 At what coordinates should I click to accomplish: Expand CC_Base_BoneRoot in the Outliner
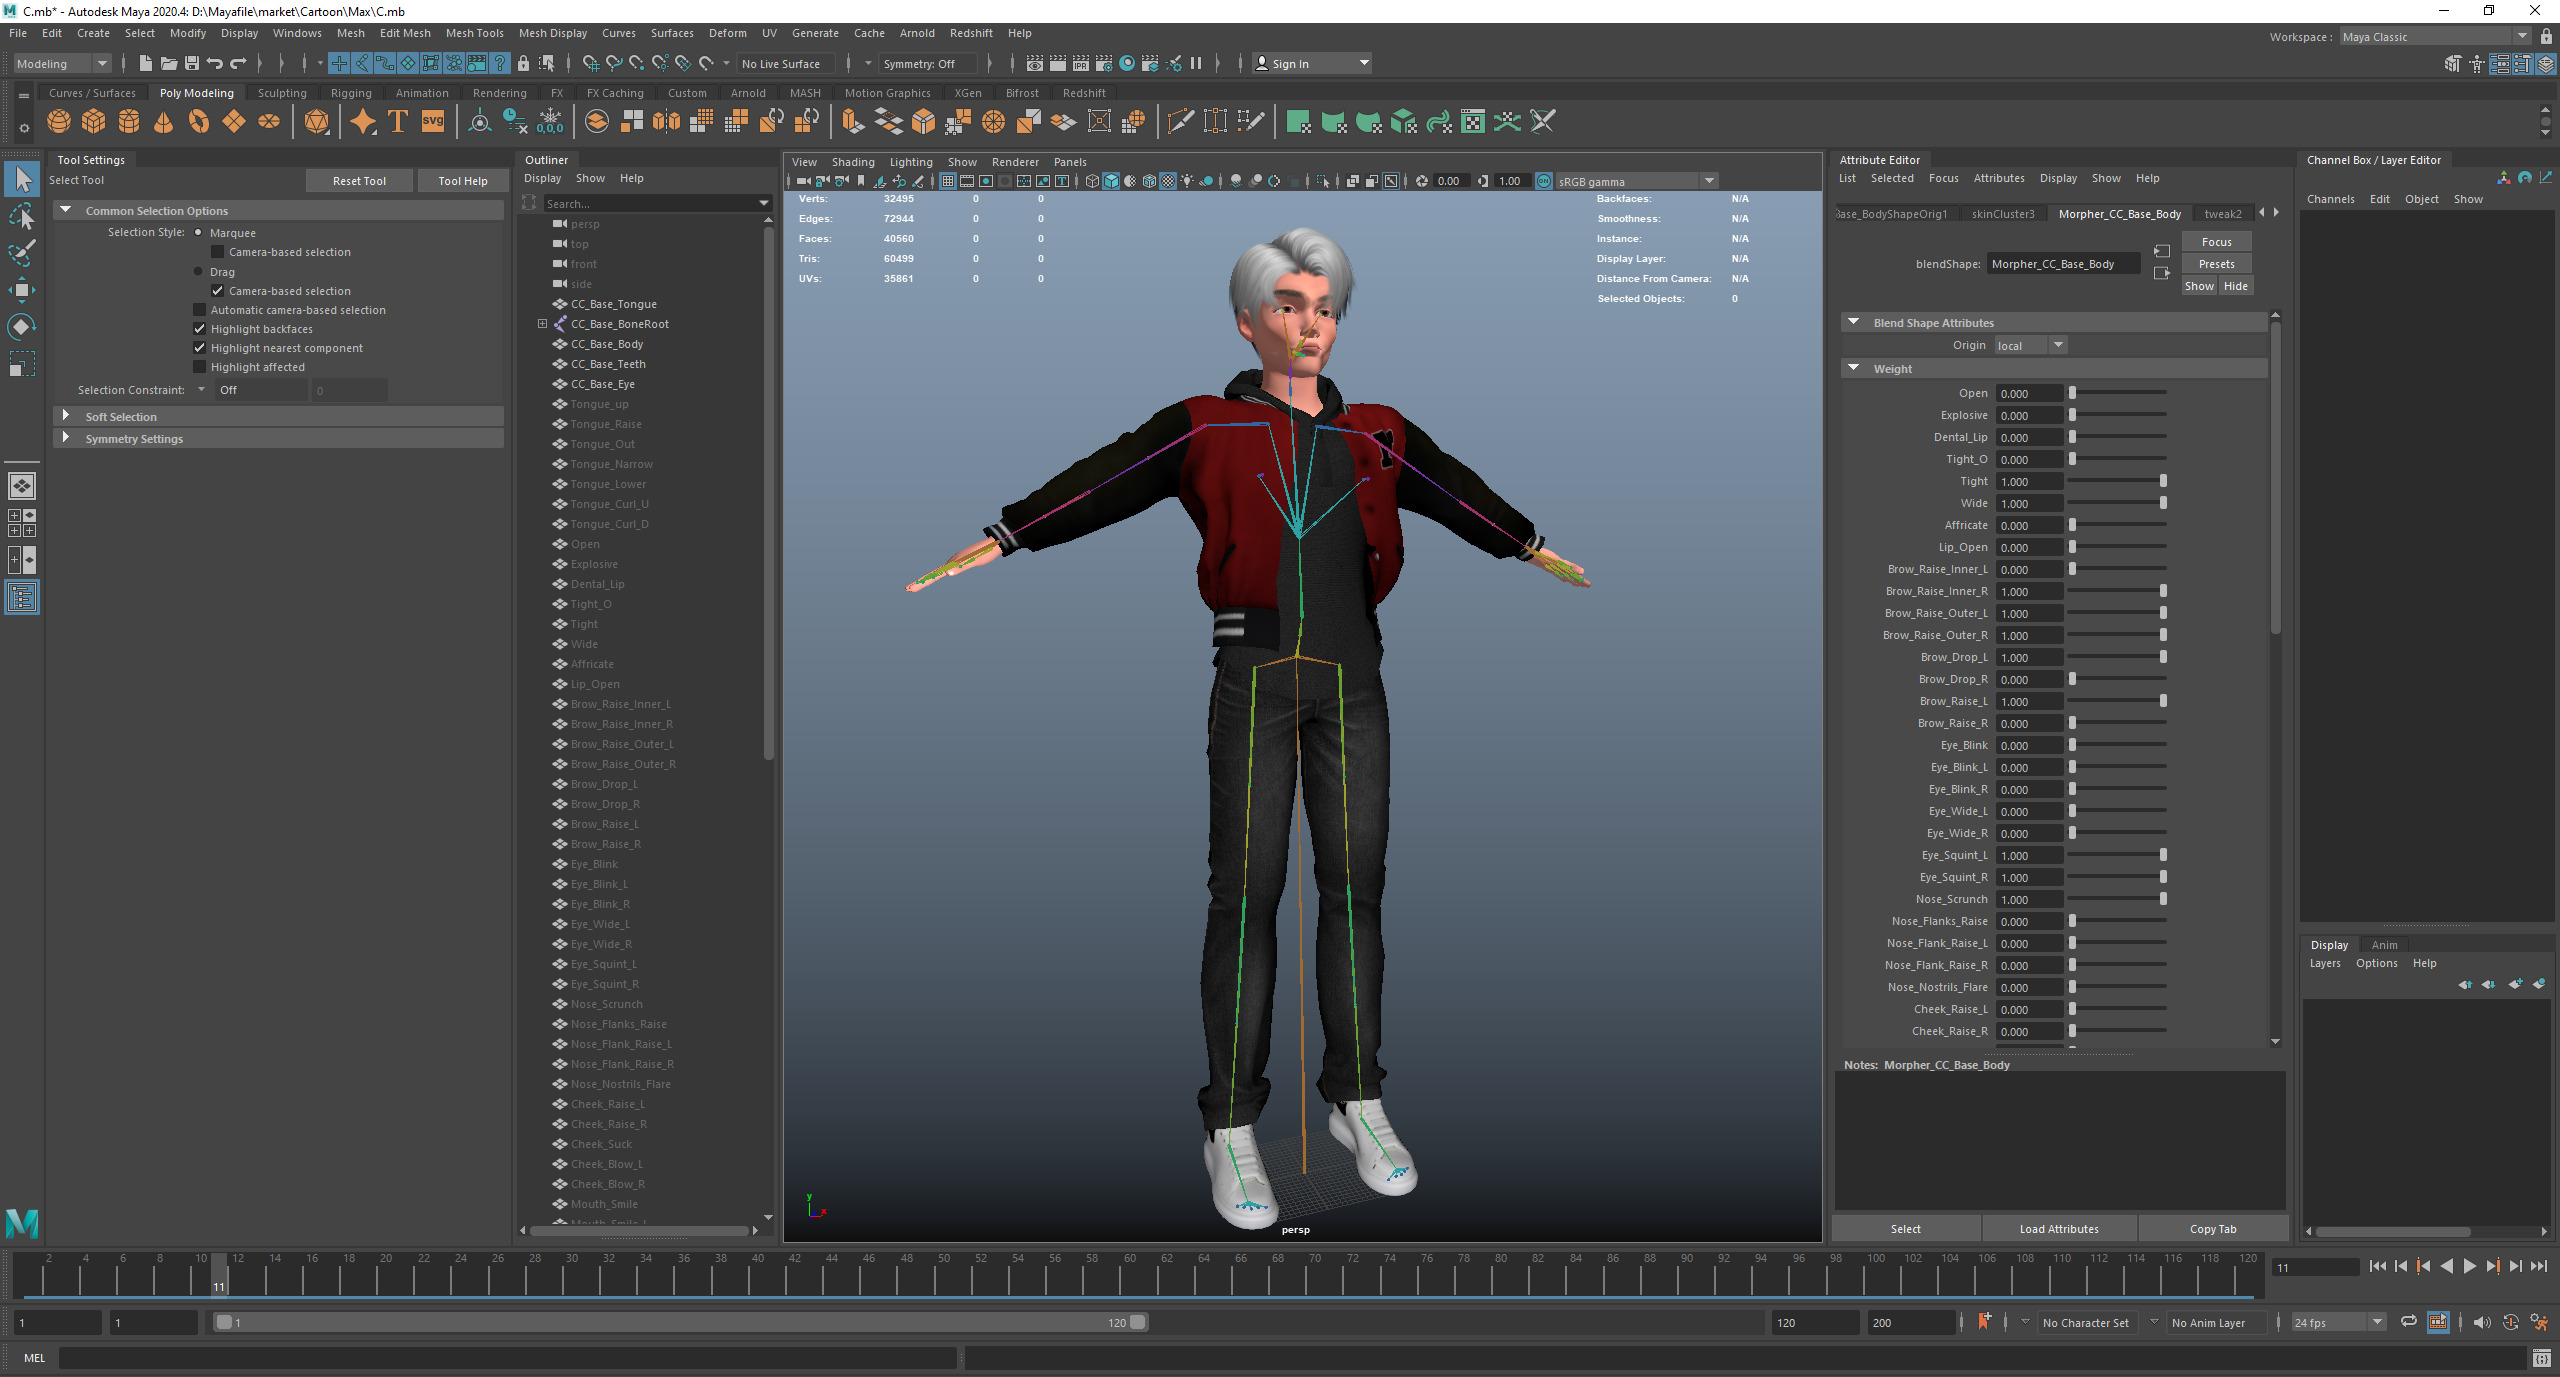point(542,324)
